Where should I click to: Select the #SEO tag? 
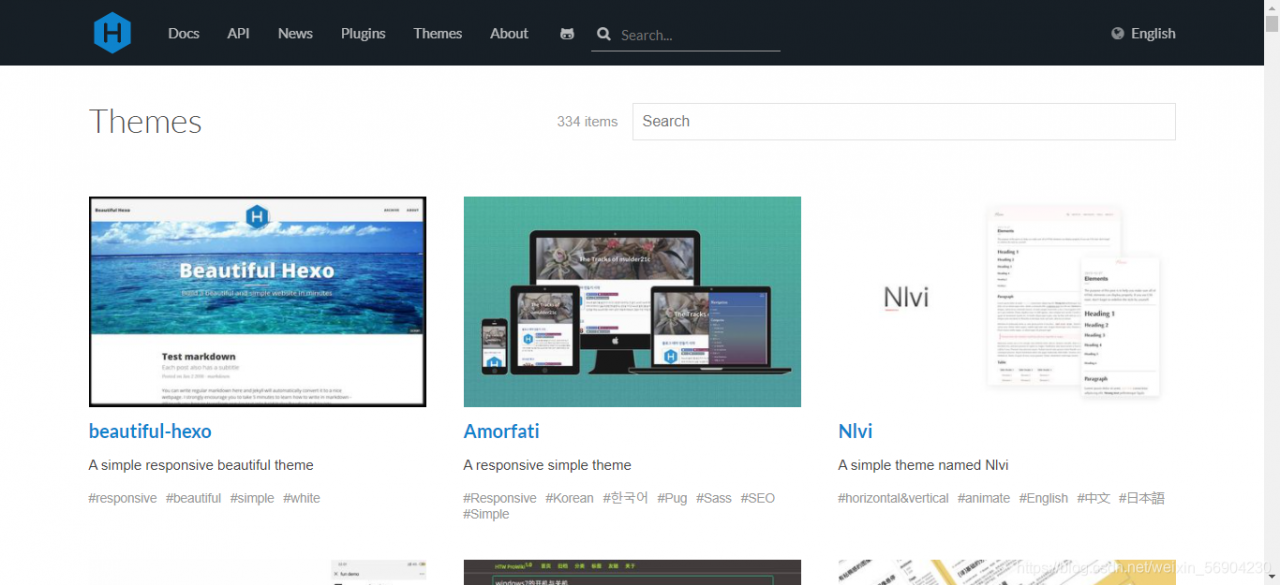758,498
